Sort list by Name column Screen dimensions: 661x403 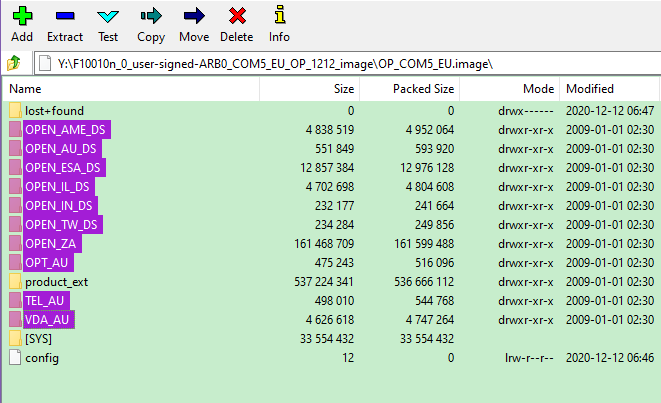coord(132,89)
